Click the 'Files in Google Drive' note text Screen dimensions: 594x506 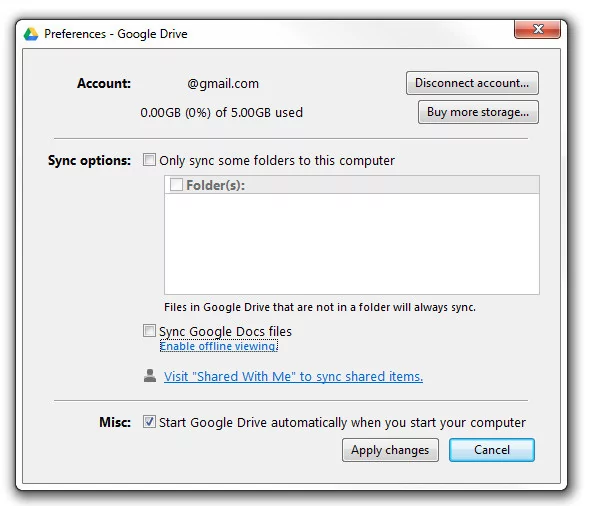pos(320,307)
